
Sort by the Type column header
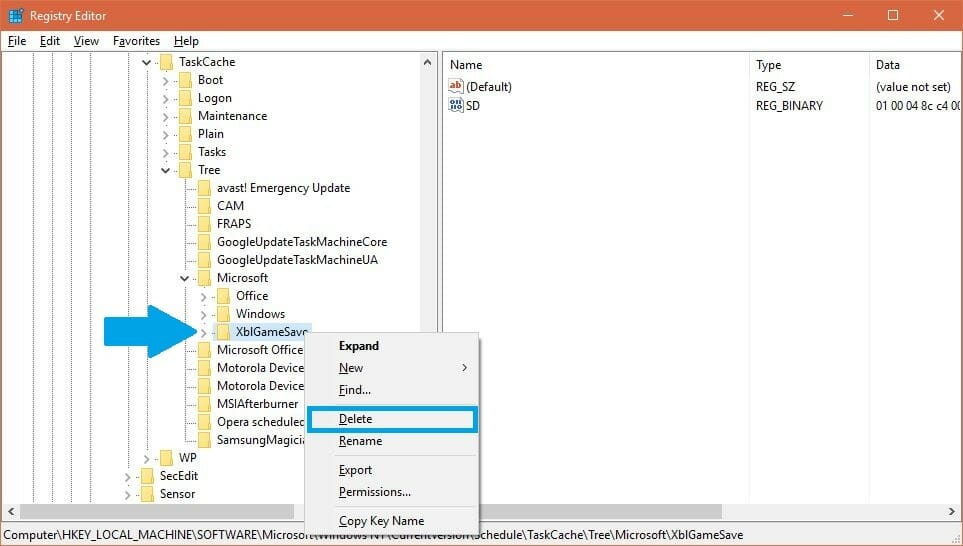coord(809,64)
